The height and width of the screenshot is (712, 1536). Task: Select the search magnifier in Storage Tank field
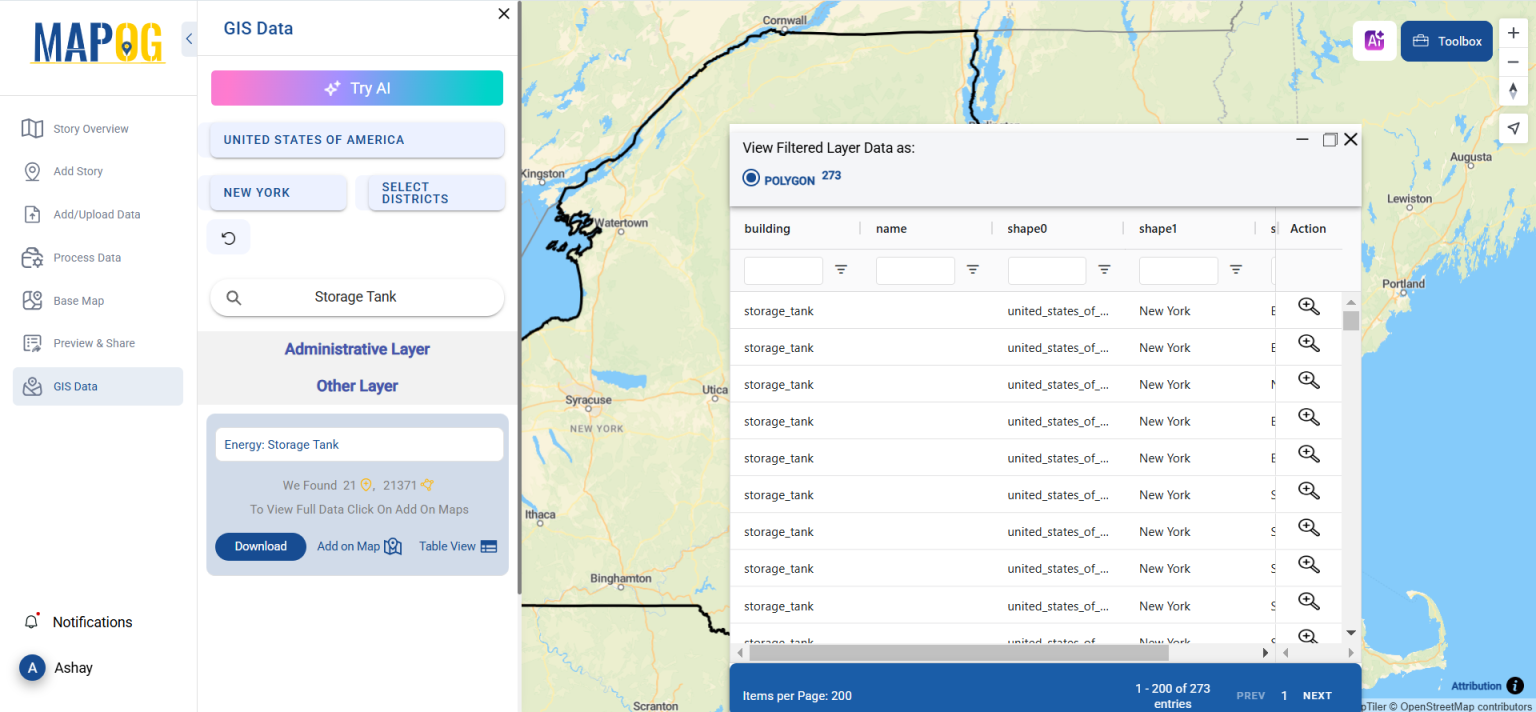click(x=233, y=297)
